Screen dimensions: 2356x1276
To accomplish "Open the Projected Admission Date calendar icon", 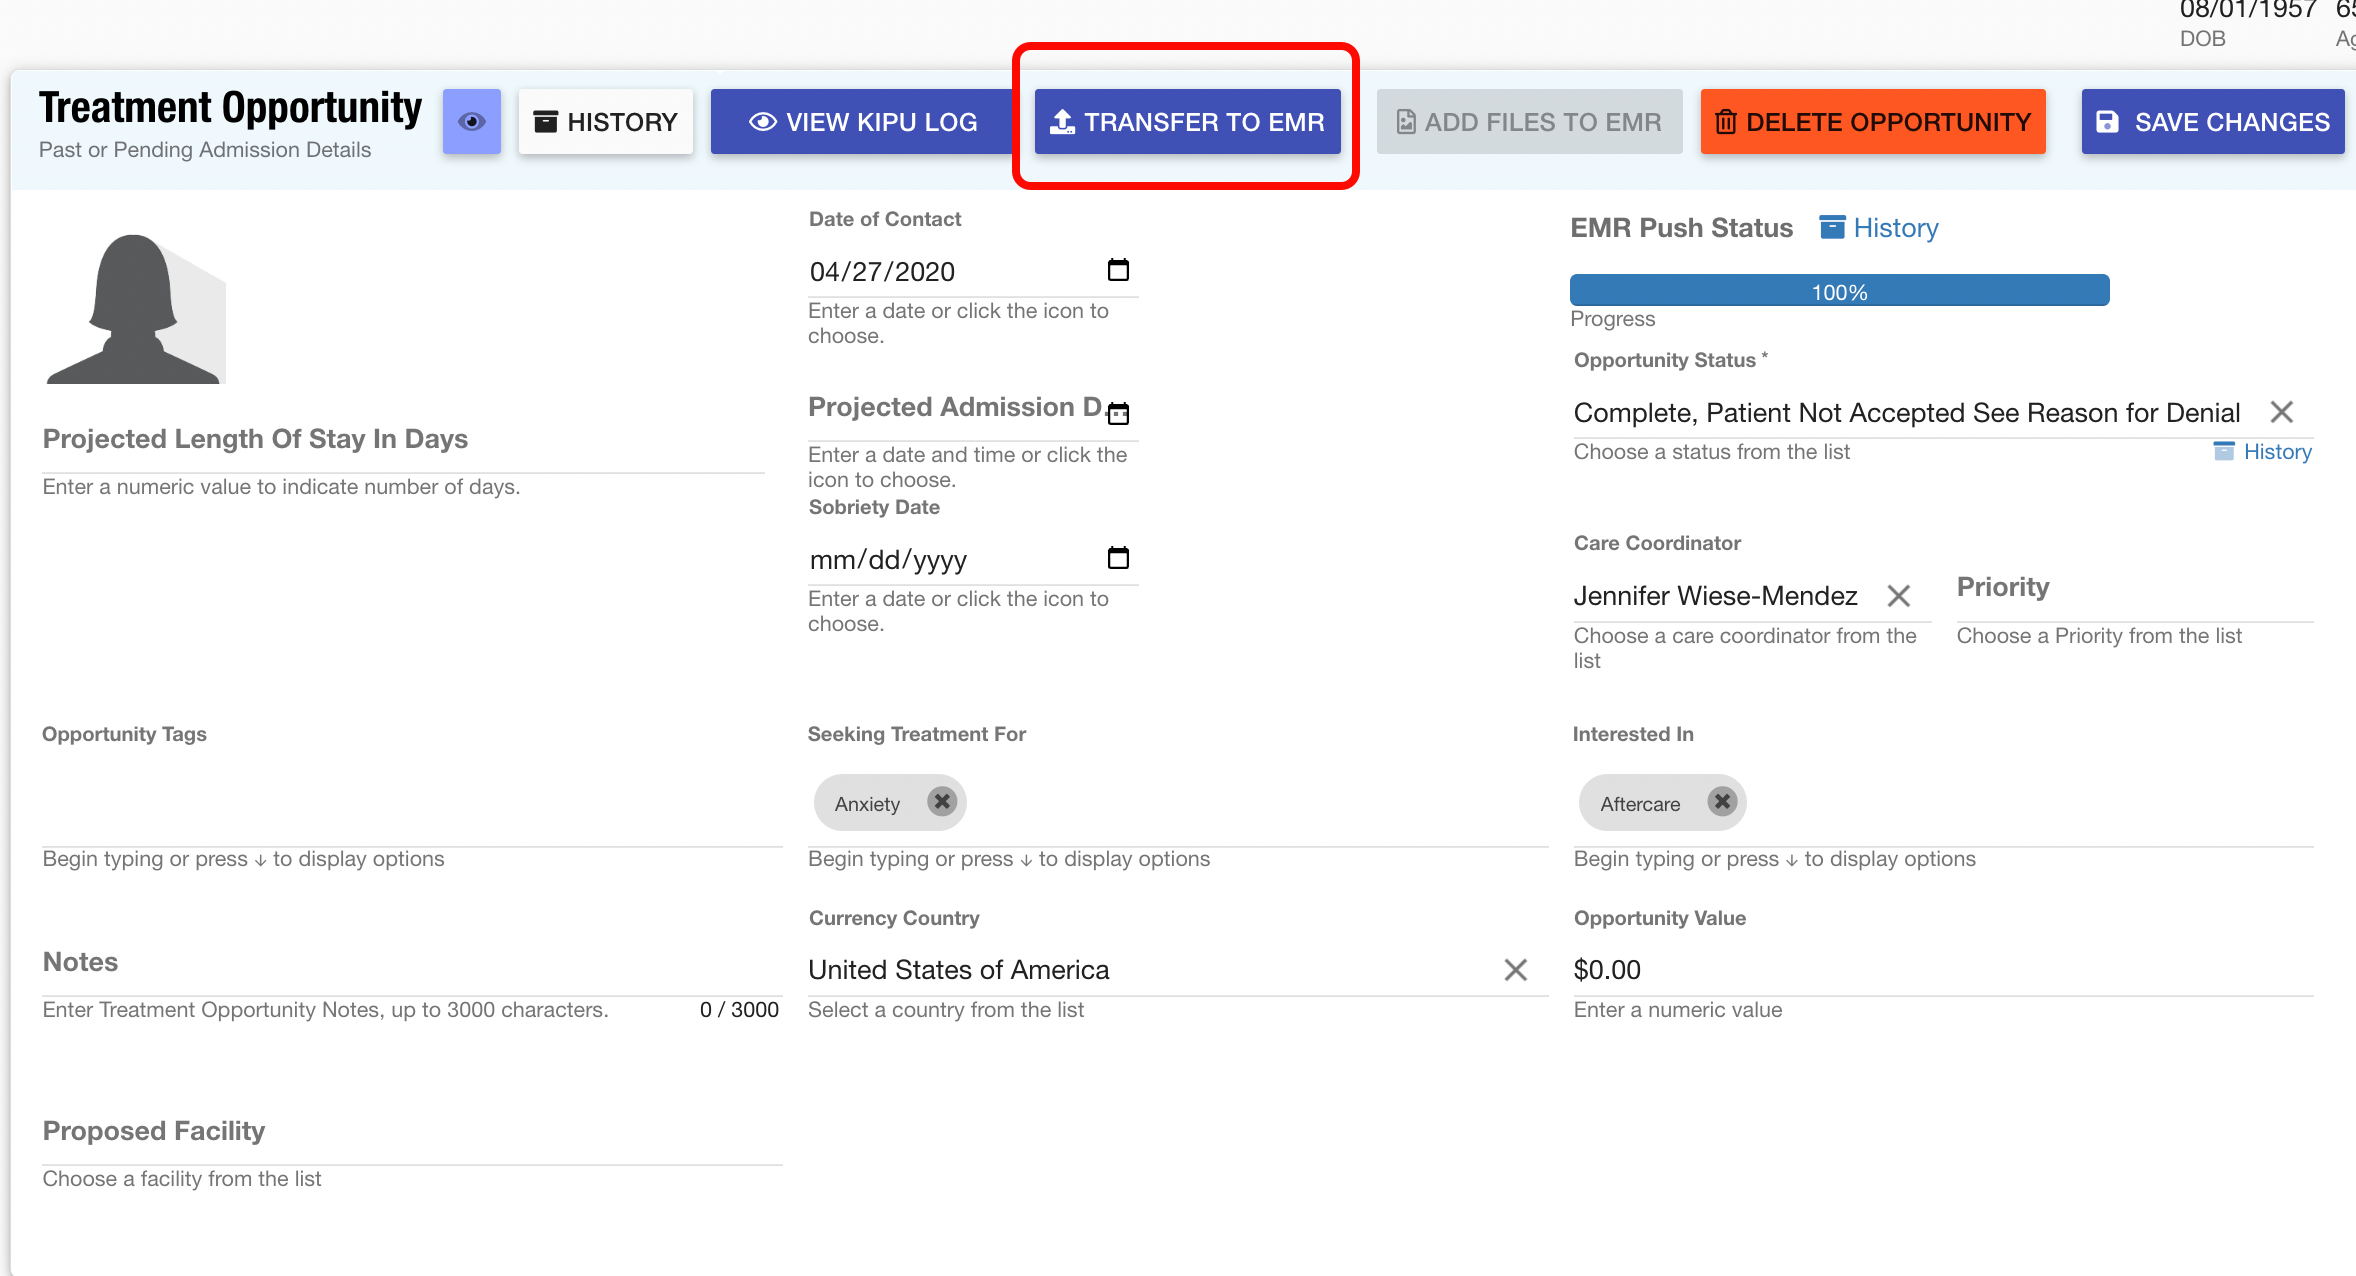I will coord(1118,412).
